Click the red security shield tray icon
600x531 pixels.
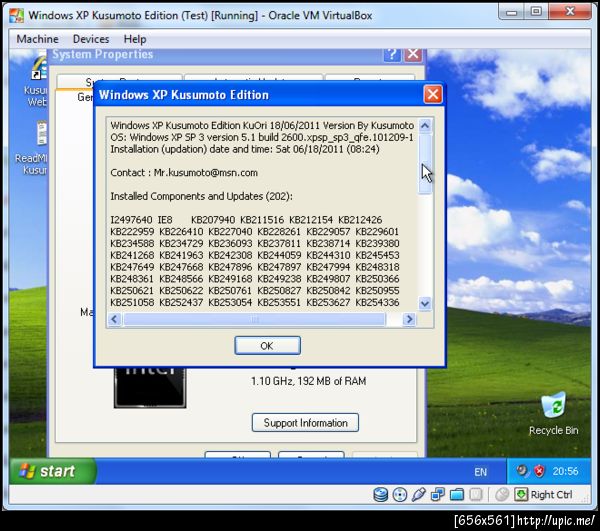539,471
